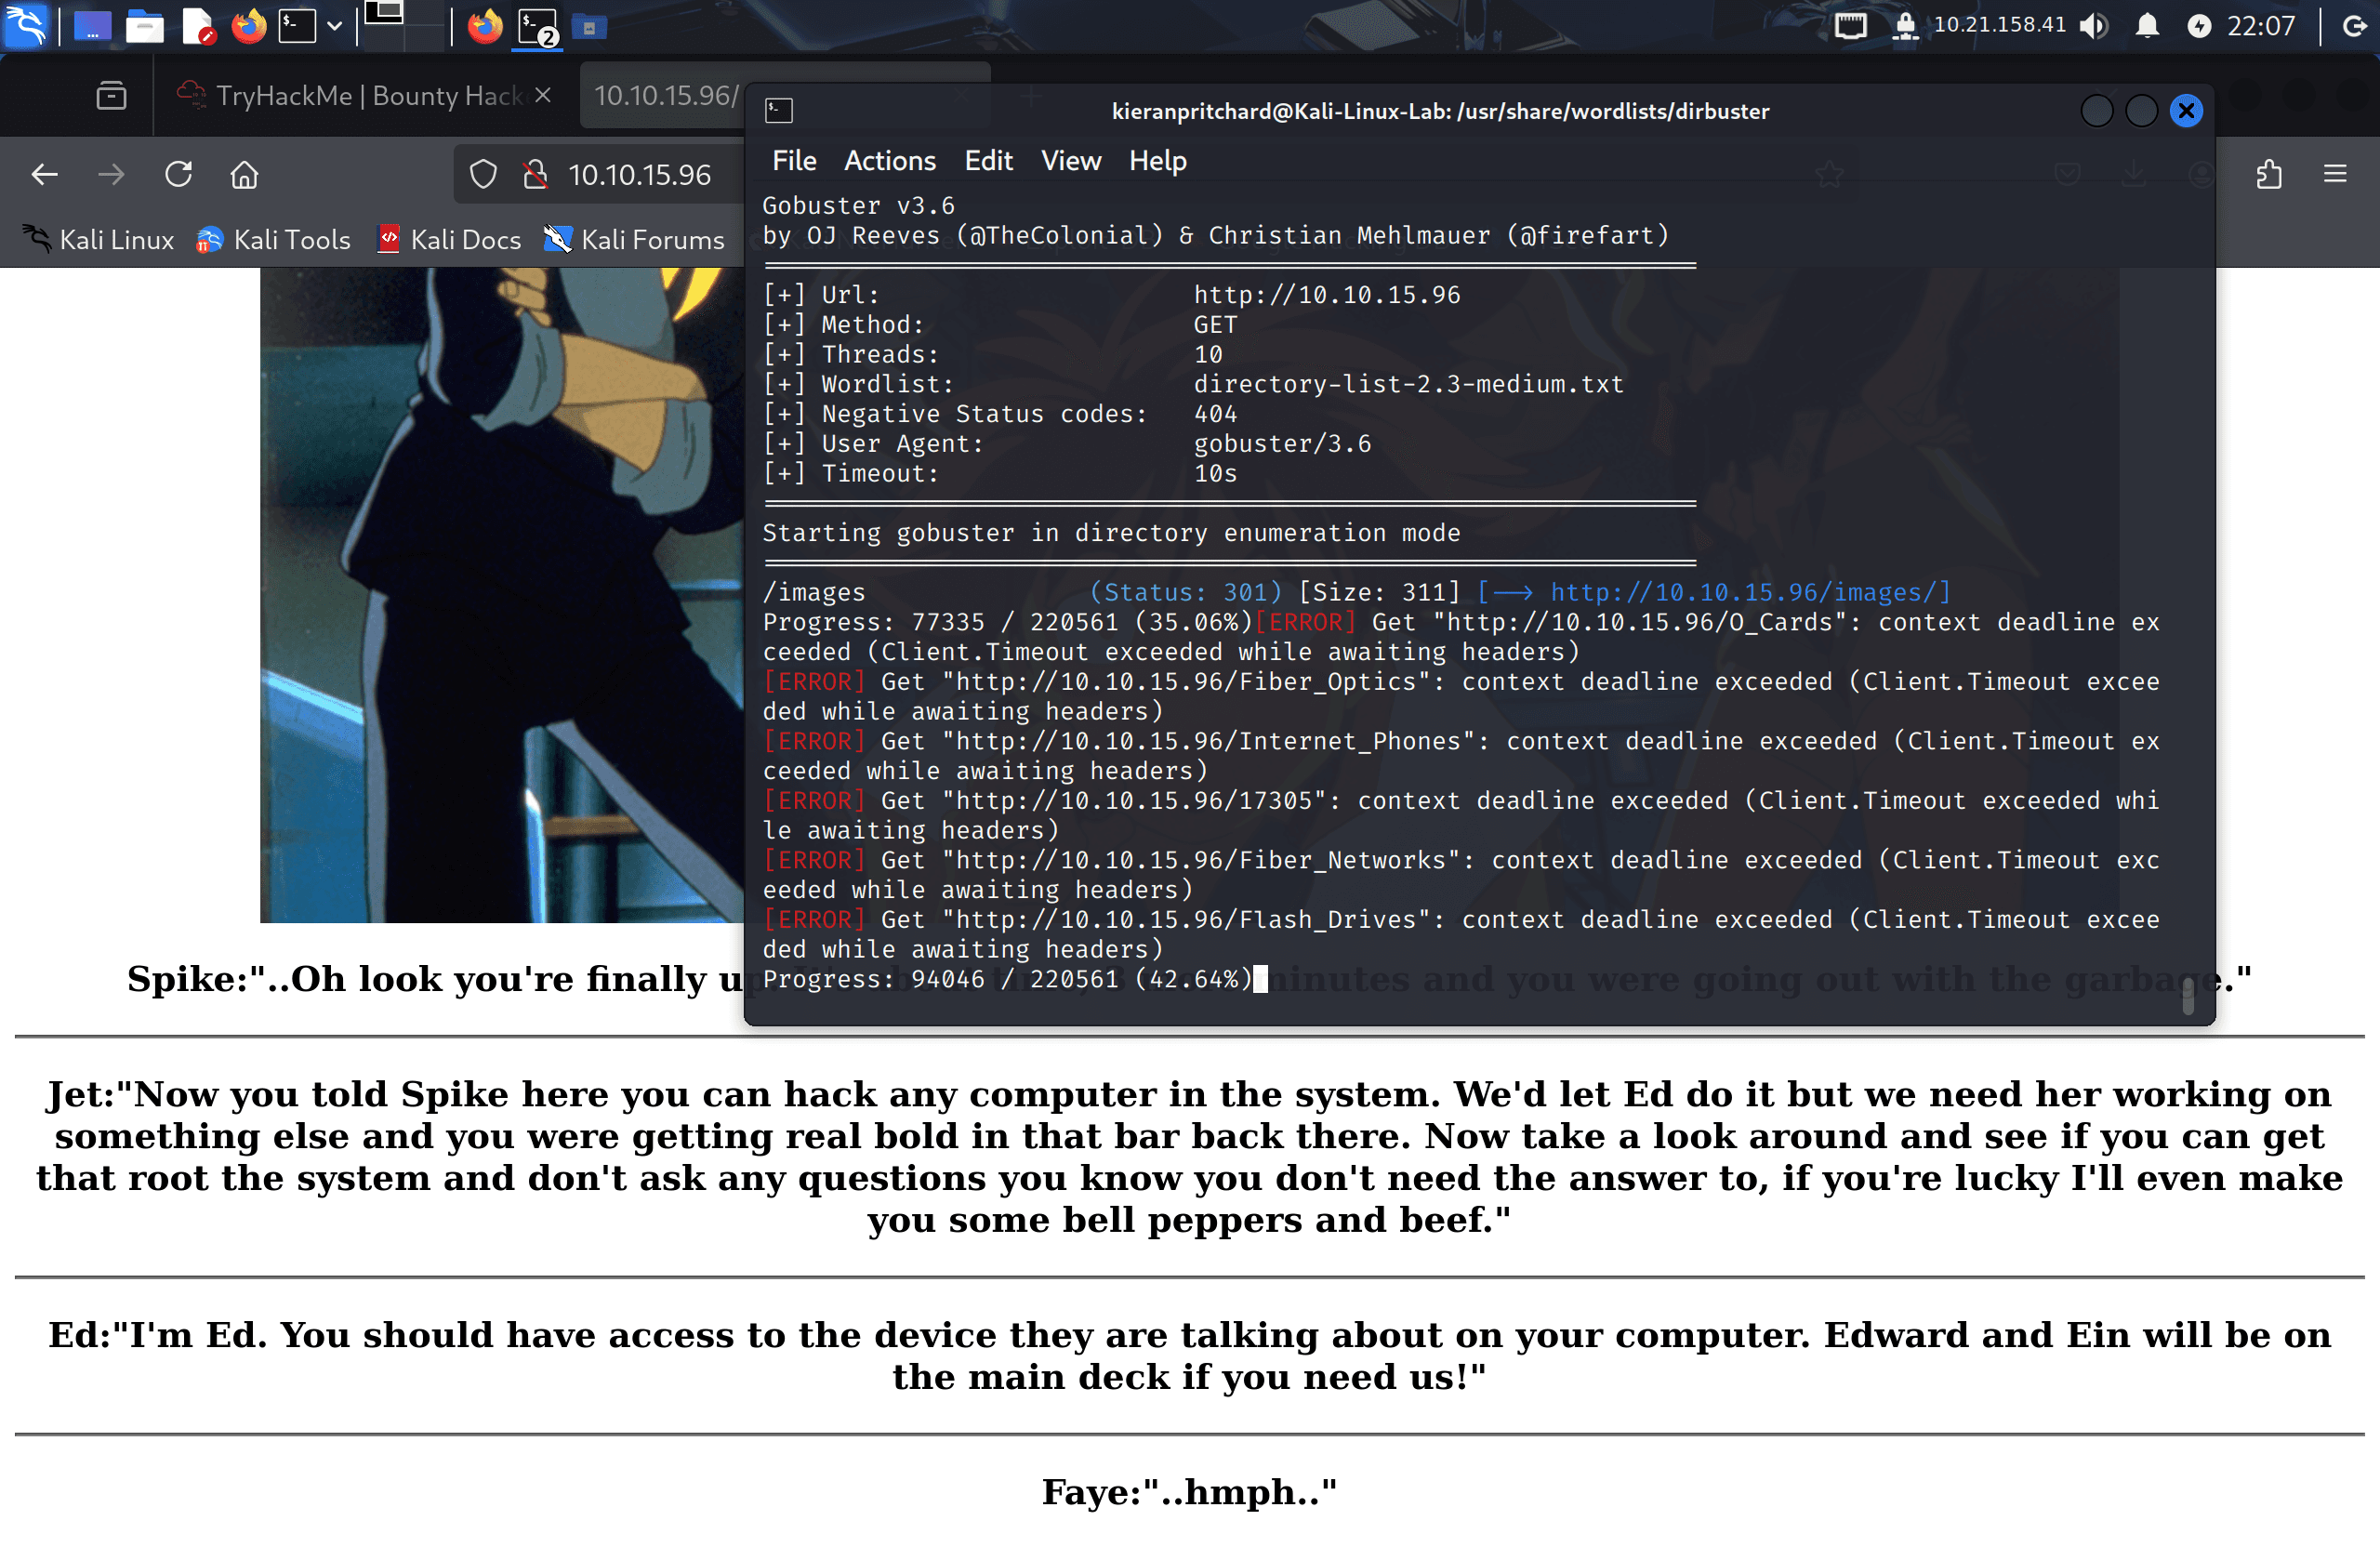Image resolution: width=2380 pixels, height=1547 pixels.
Task: Open the Kali Tools bookmark
Action: (x=273, y=240)
